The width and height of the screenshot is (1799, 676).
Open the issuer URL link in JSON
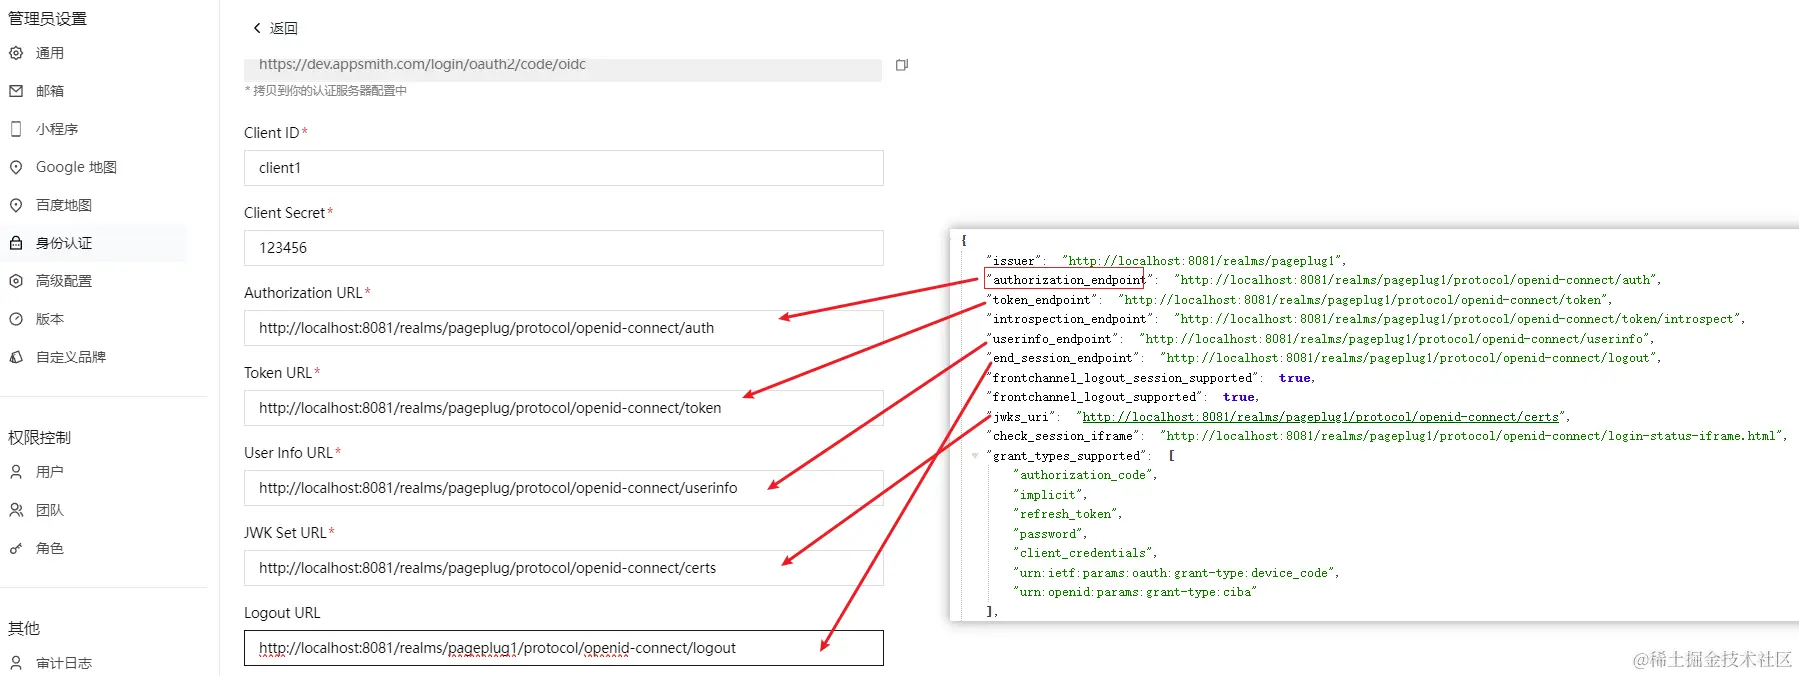click(1203, 261)
